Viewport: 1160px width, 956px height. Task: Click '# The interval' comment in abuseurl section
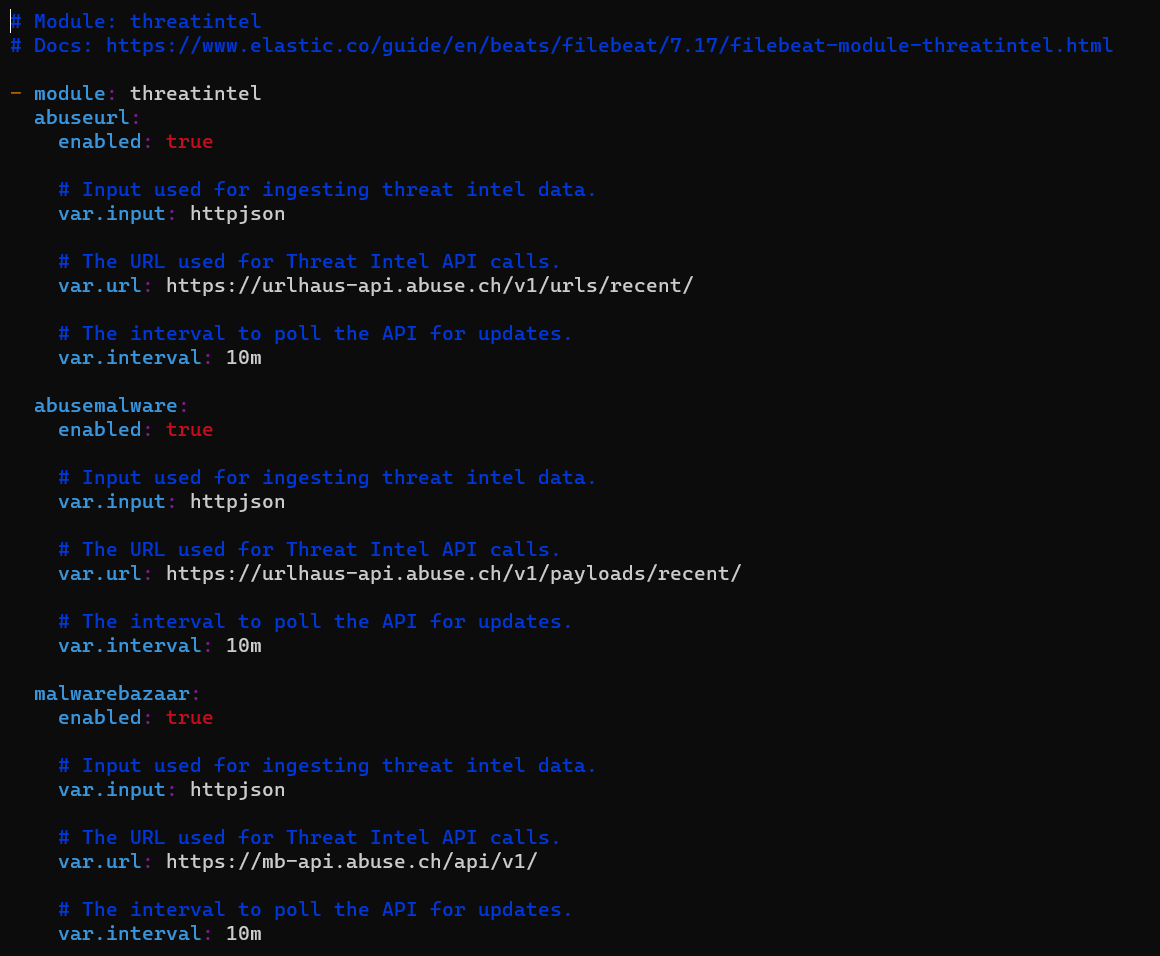coord(315,334)
